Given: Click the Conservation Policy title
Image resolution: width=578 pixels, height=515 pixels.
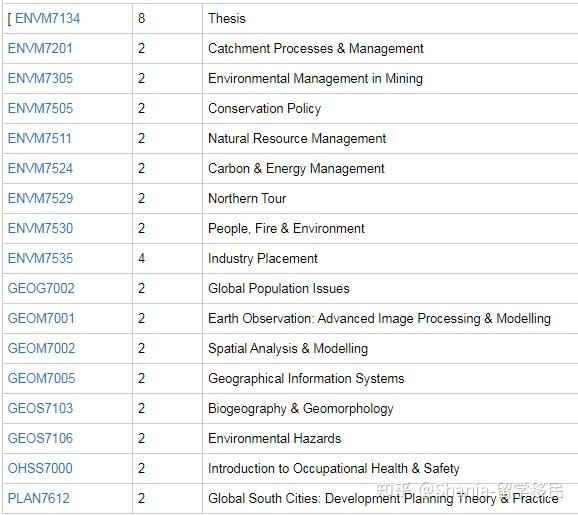Looking at the screenshot, I should point(265,108).
